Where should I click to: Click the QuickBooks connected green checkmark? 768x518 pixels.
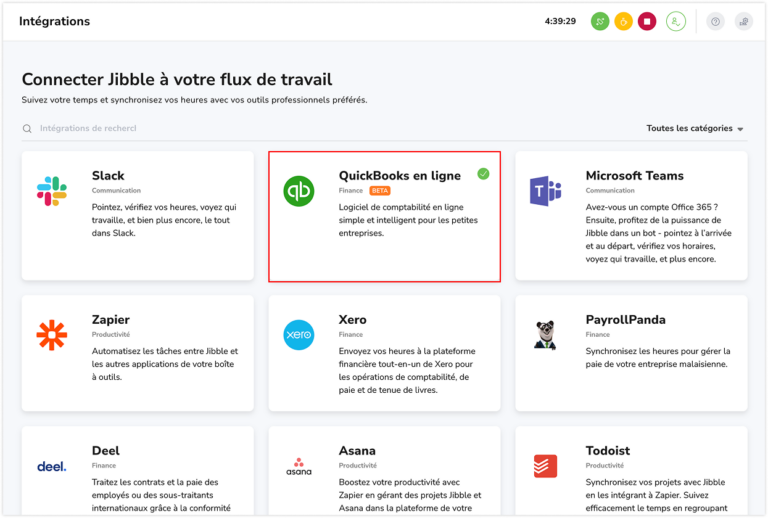pyautogui.click(x=483, y=174)
